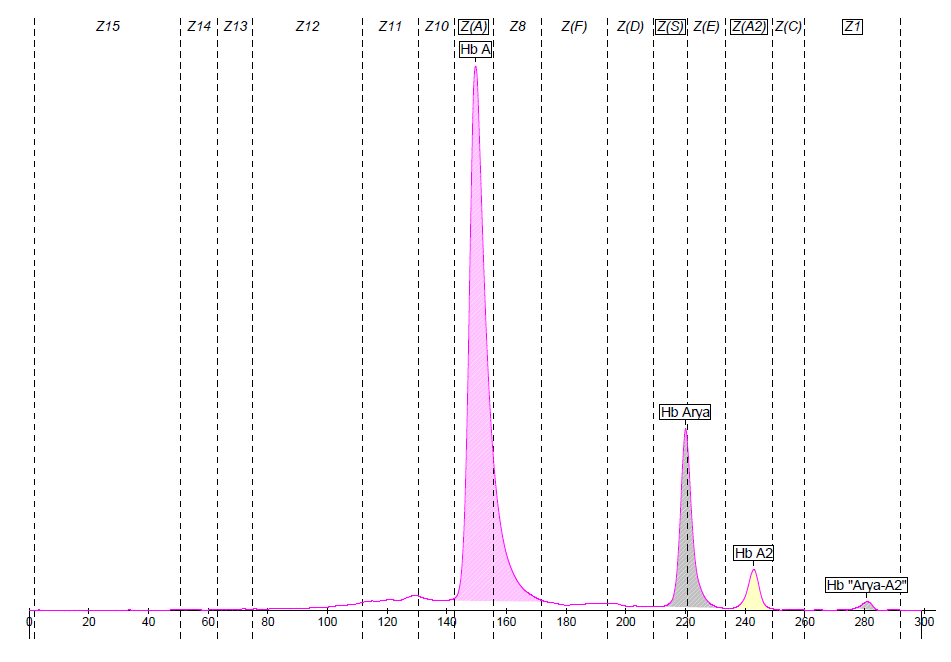Click the Z8 zone label
Screen dimensions: 951x662
click(517, 27)
